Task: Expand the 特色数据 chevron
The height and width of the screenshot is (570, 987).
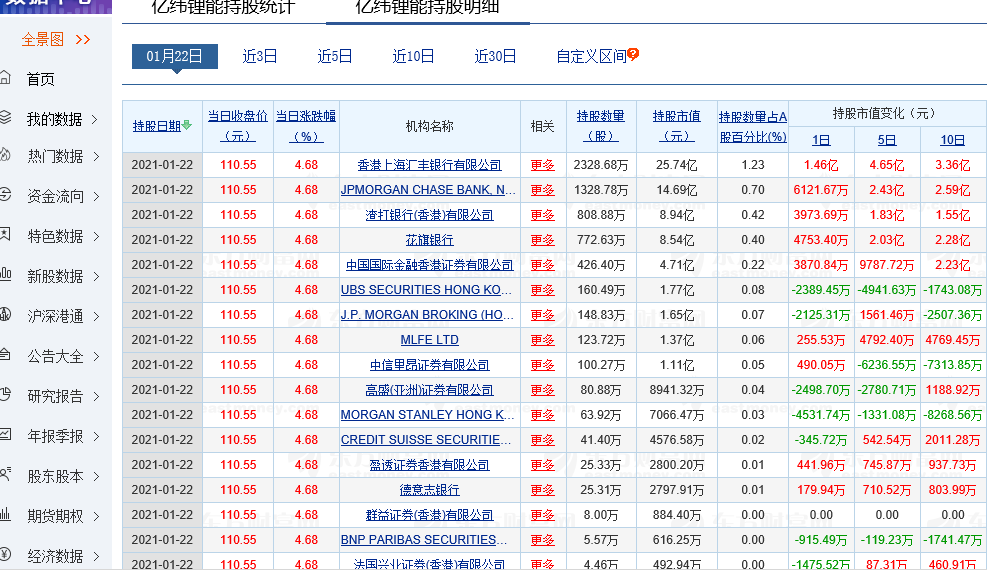Action: pos(97,236)
